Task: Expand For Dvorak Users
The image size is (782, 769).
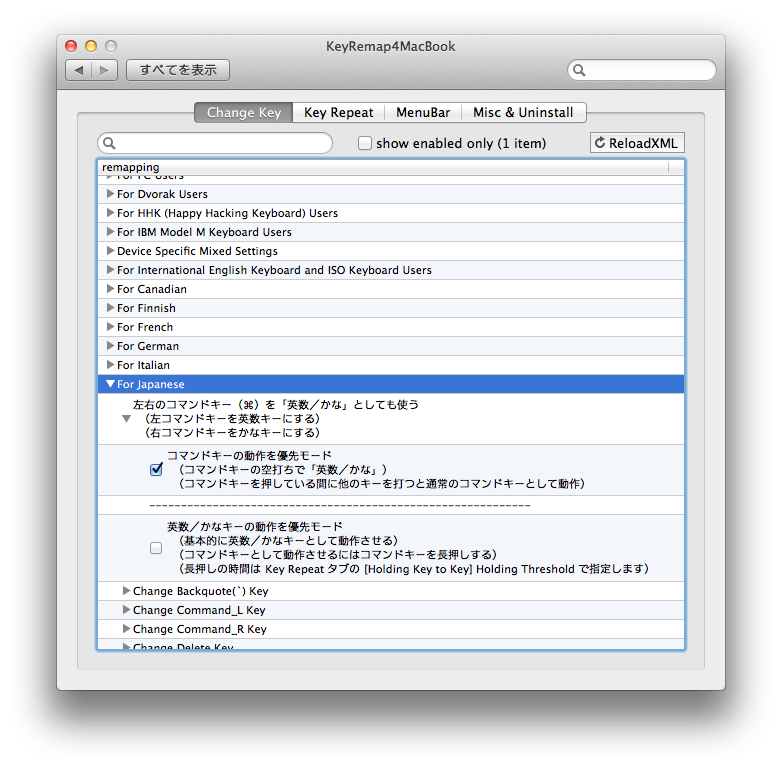Action: pyautogui.click(x=111, y=193)
